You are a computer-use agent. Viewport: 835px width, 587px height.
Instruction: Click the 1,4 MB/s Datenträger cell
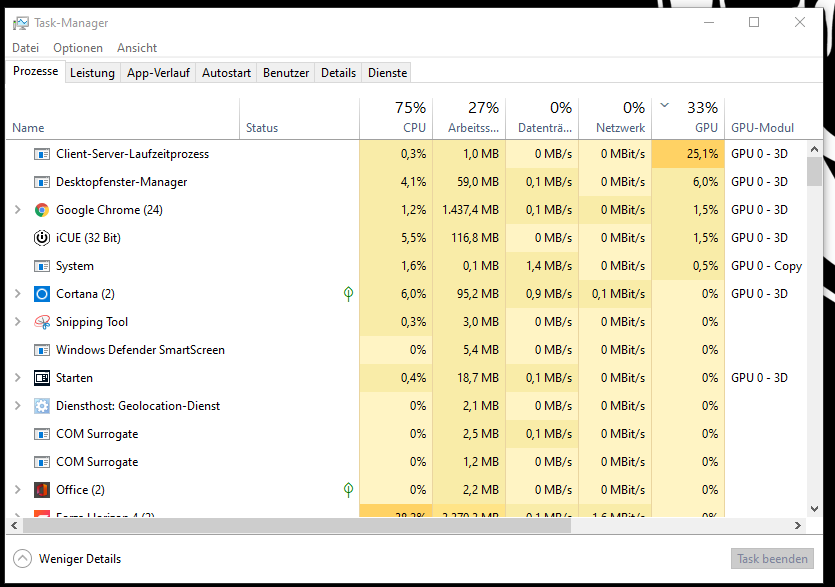pos(542,266)
